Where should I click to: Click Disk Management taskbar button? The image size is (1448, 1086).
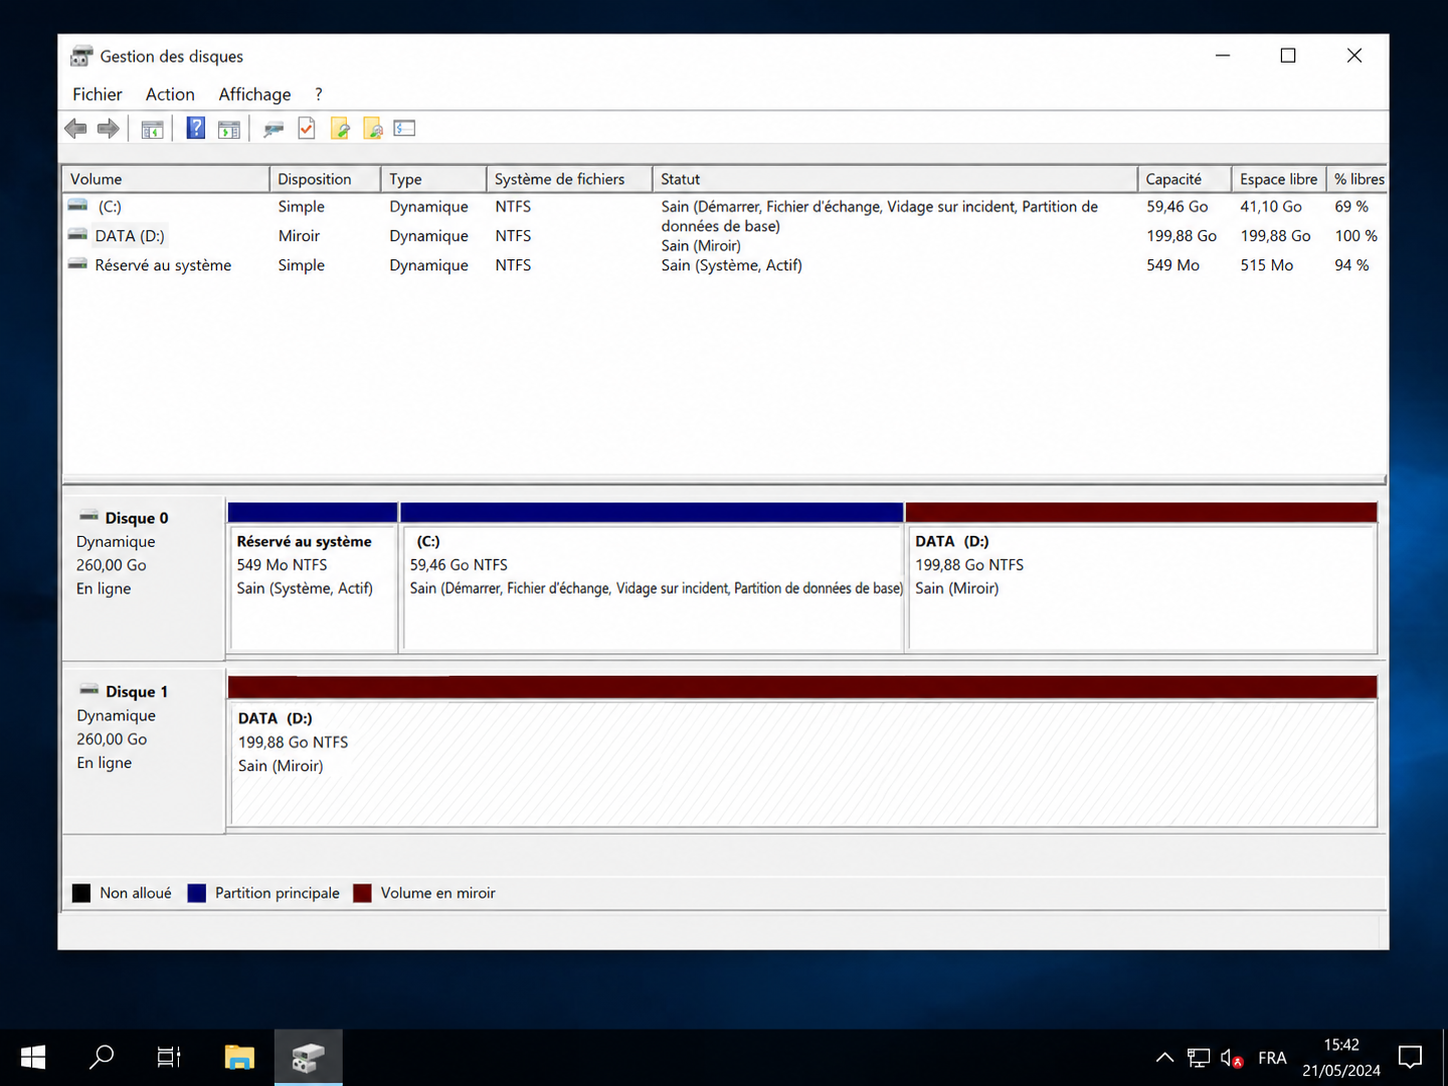(x=308, y=1057)
